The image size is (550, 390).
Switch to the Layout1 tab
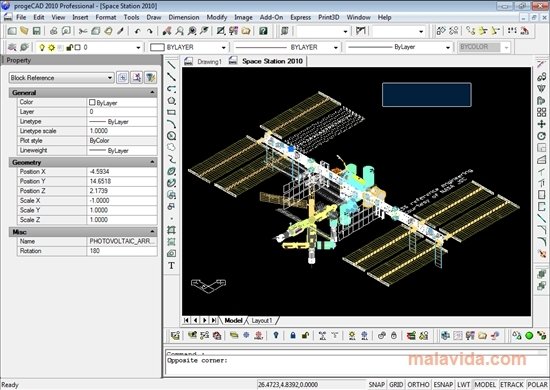pyautogui.click(x=262, y=321)
